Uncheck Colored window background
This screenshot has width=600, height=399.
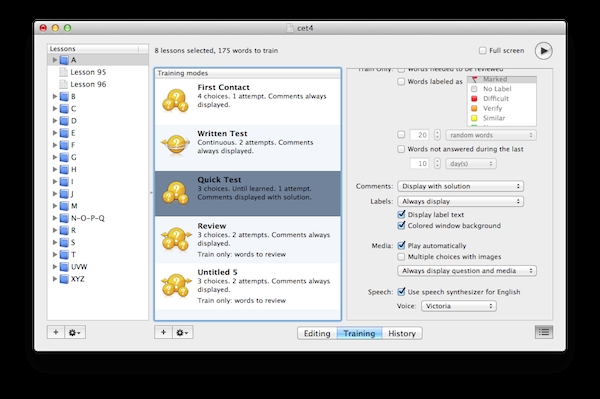coord(401,226)
